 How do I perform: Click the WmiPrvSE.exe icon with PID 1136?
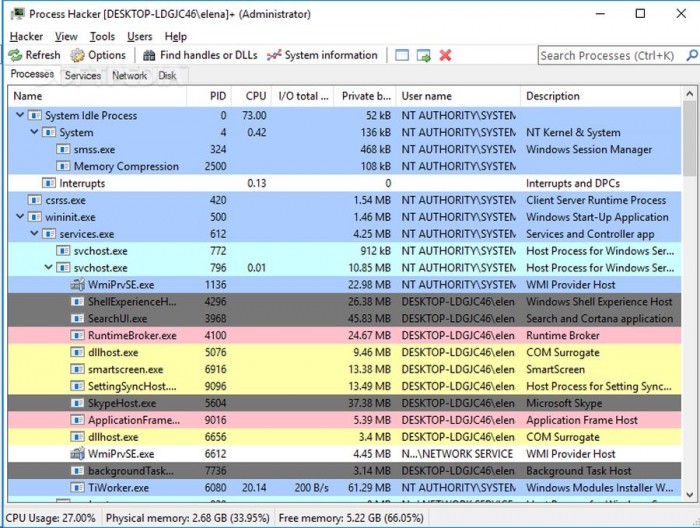78,285
